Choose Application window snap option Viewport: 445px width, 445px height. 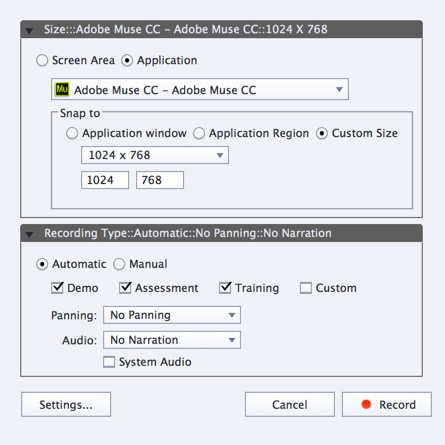pos(72,133)
